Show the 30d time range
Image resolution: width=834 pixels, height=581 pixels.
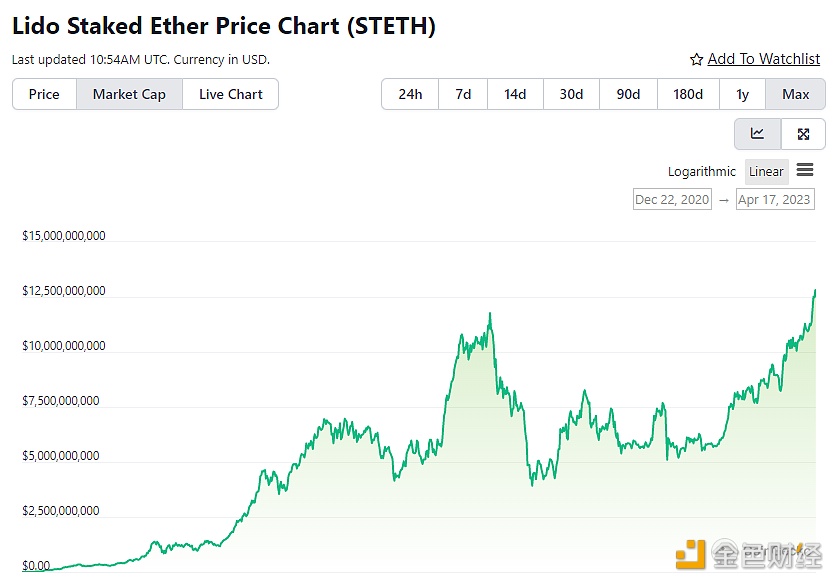571,95
